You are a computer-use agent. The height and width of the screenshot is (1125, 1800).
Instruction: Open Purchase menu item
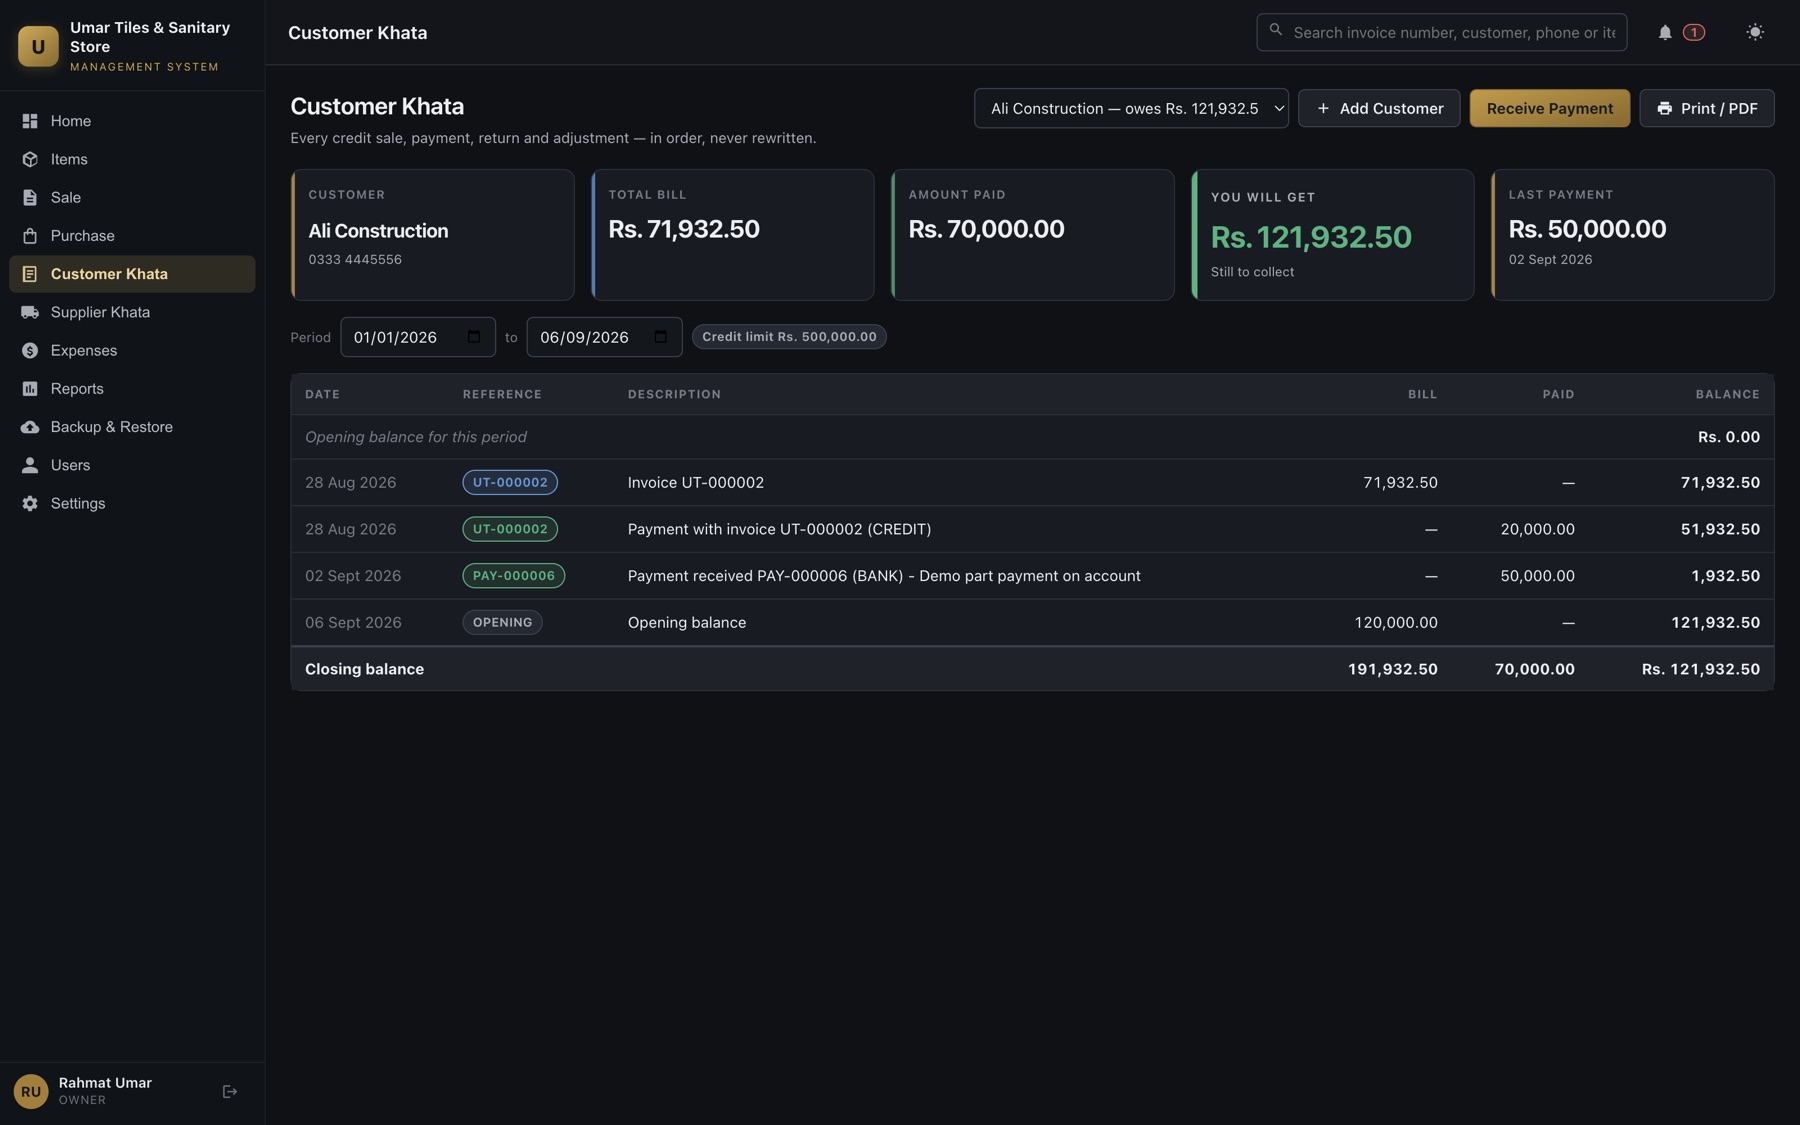[x=132, y=236]
